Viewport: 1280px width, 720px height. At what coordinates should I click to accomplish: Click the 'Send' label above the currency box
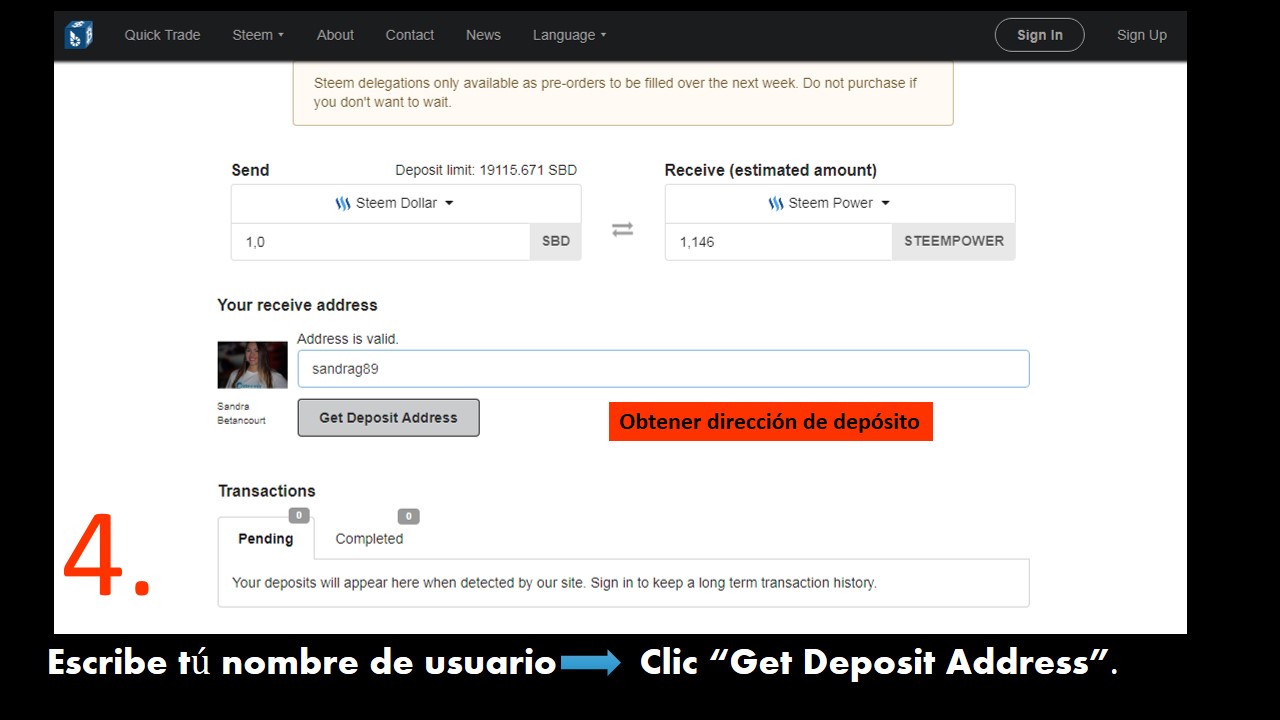point(250,170)
